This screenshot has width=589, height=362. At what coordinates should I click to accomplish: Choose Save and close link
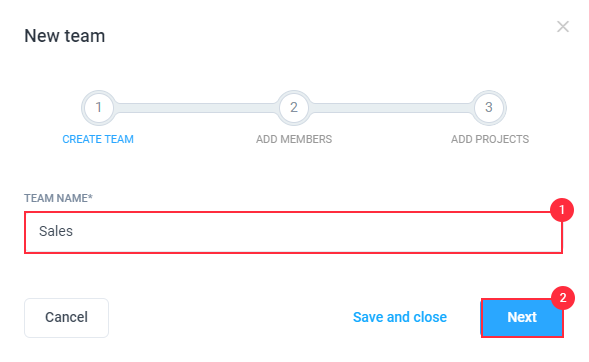[400, 317]
